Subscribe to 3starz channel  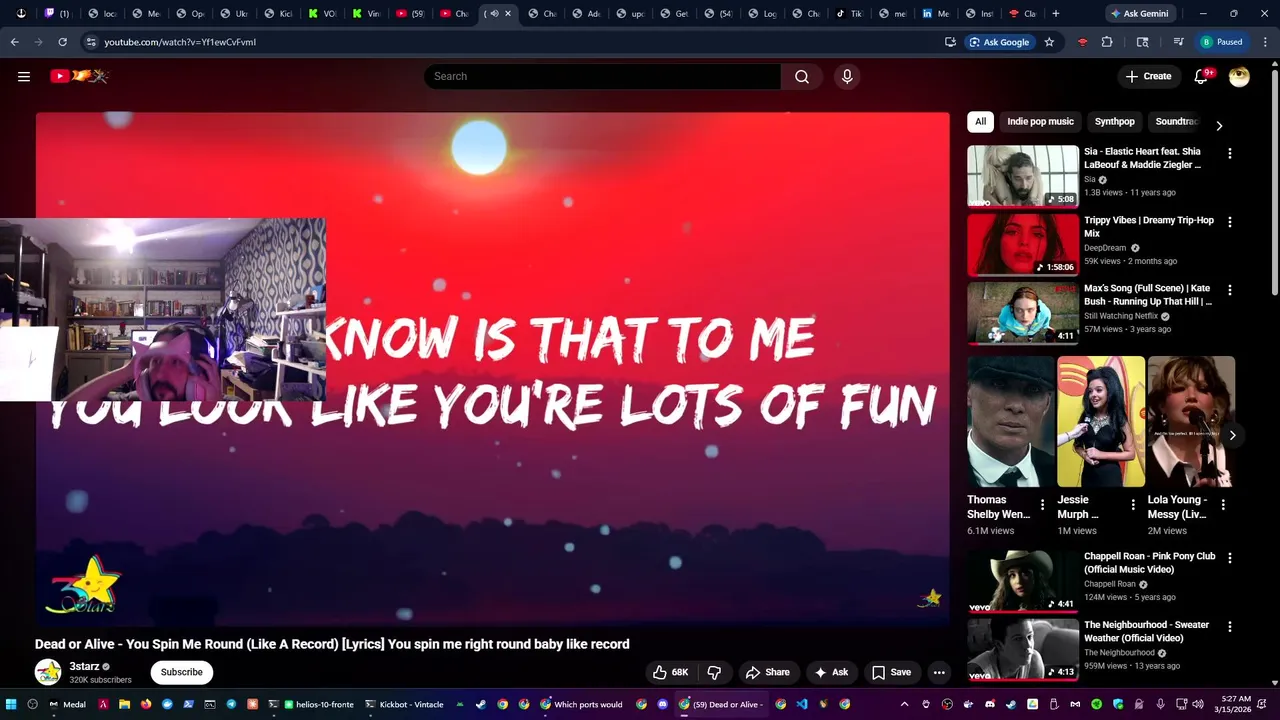coord(181,672)
